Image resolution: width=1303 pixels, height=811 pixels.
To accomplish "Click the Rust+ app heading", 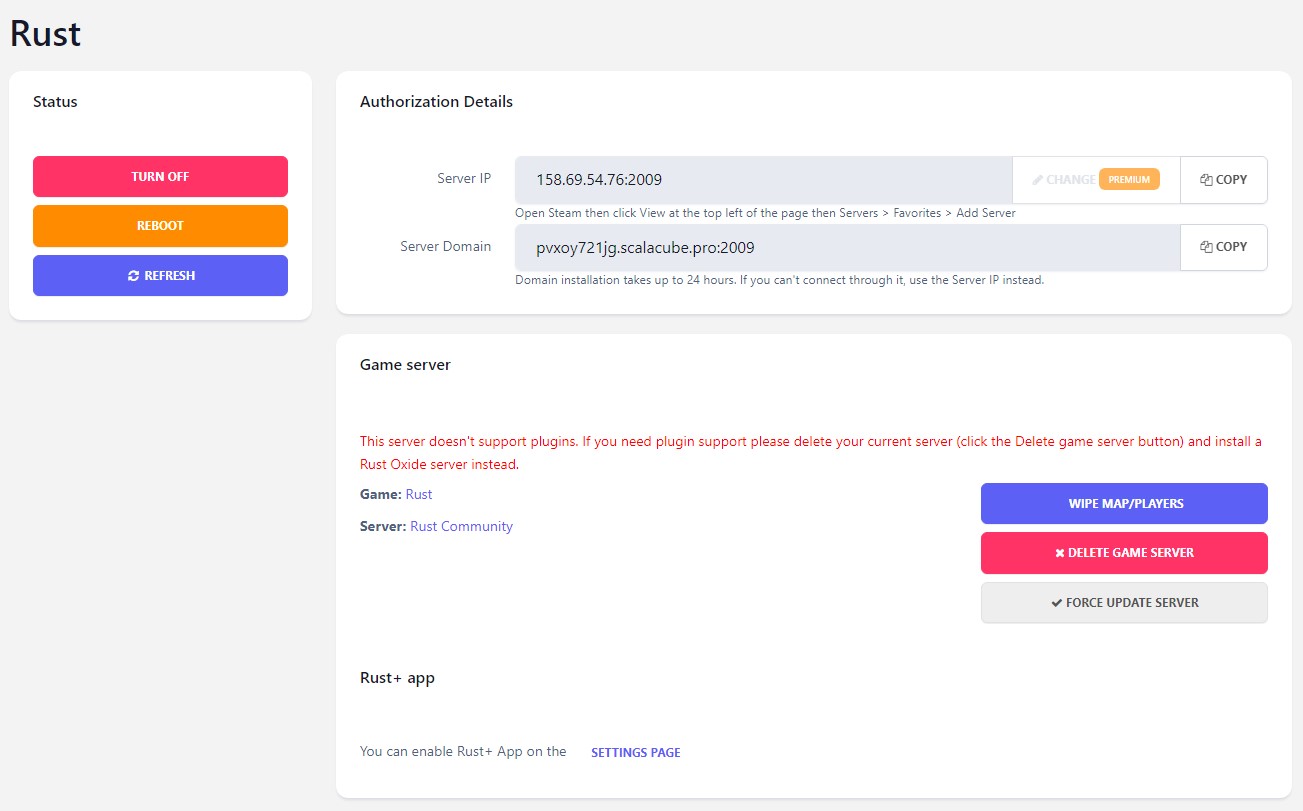I will (397, 678).
